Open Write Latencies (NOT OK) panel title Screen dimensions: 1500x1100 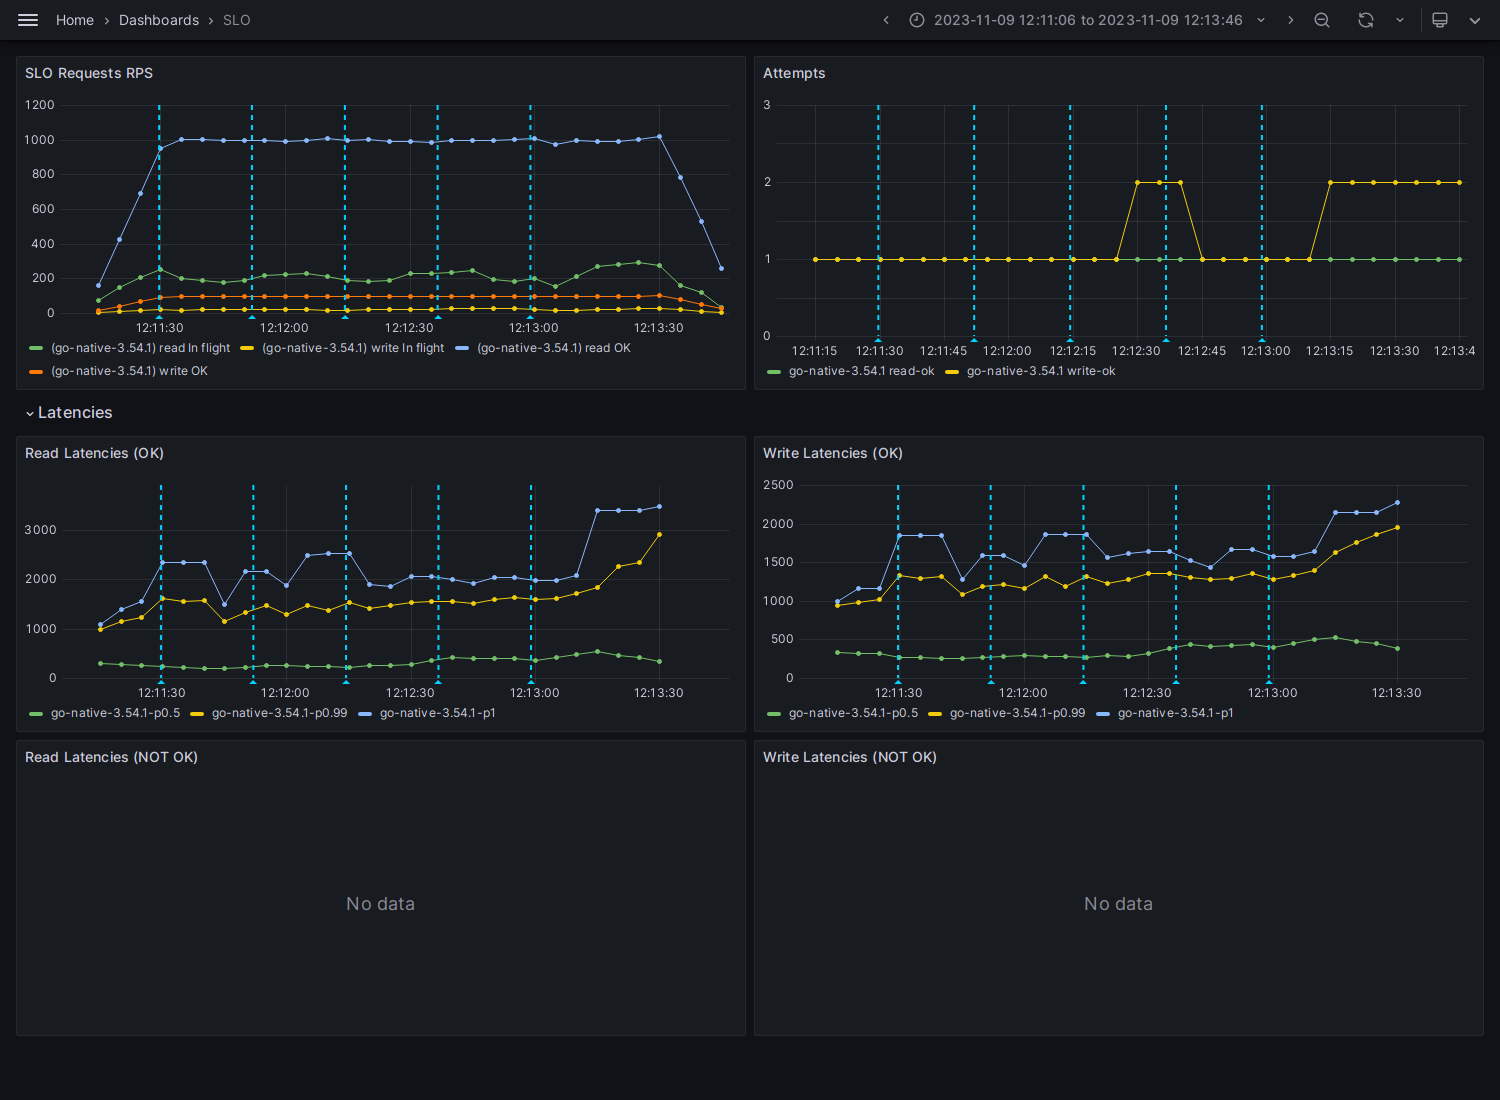(x=850, y=757)
